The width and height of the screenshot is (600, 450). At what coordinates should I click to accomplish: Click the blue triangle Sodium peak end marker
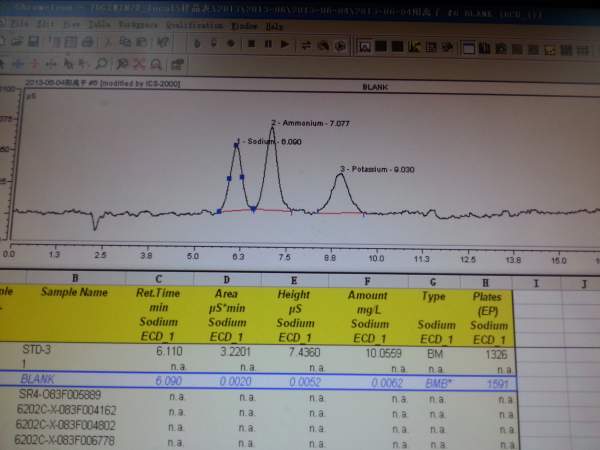pos(253,209)
